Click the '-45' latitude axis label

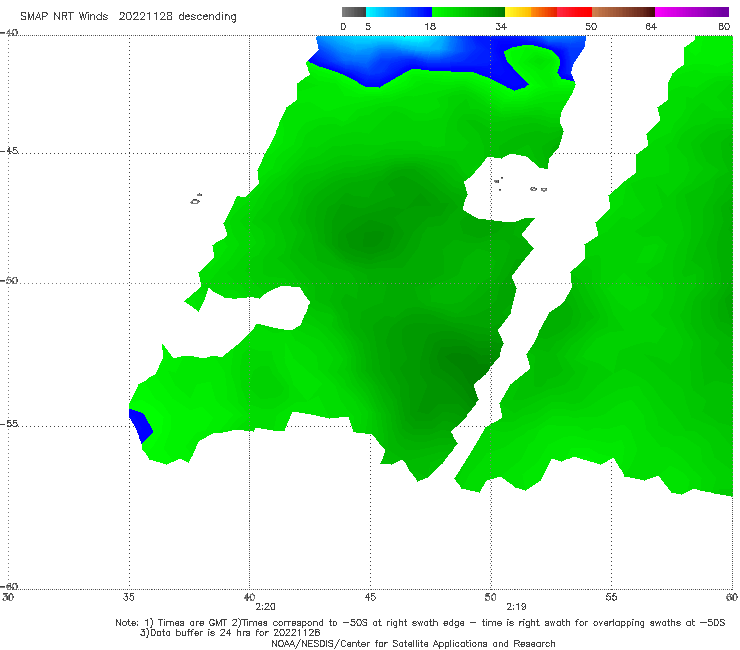click(9, 151)
